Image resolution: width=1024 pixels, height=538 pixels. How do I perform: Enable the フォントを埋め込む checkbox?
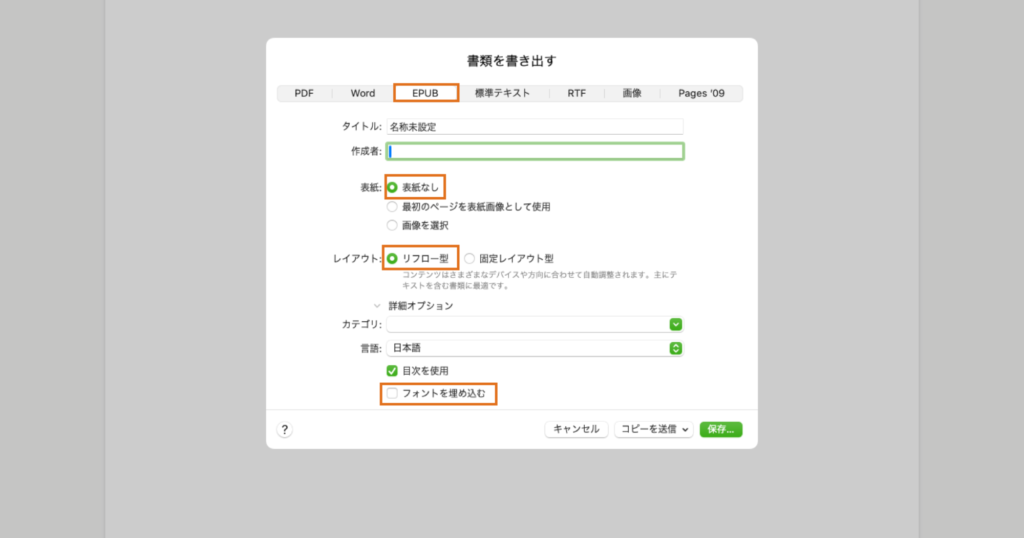click(392, 394)
